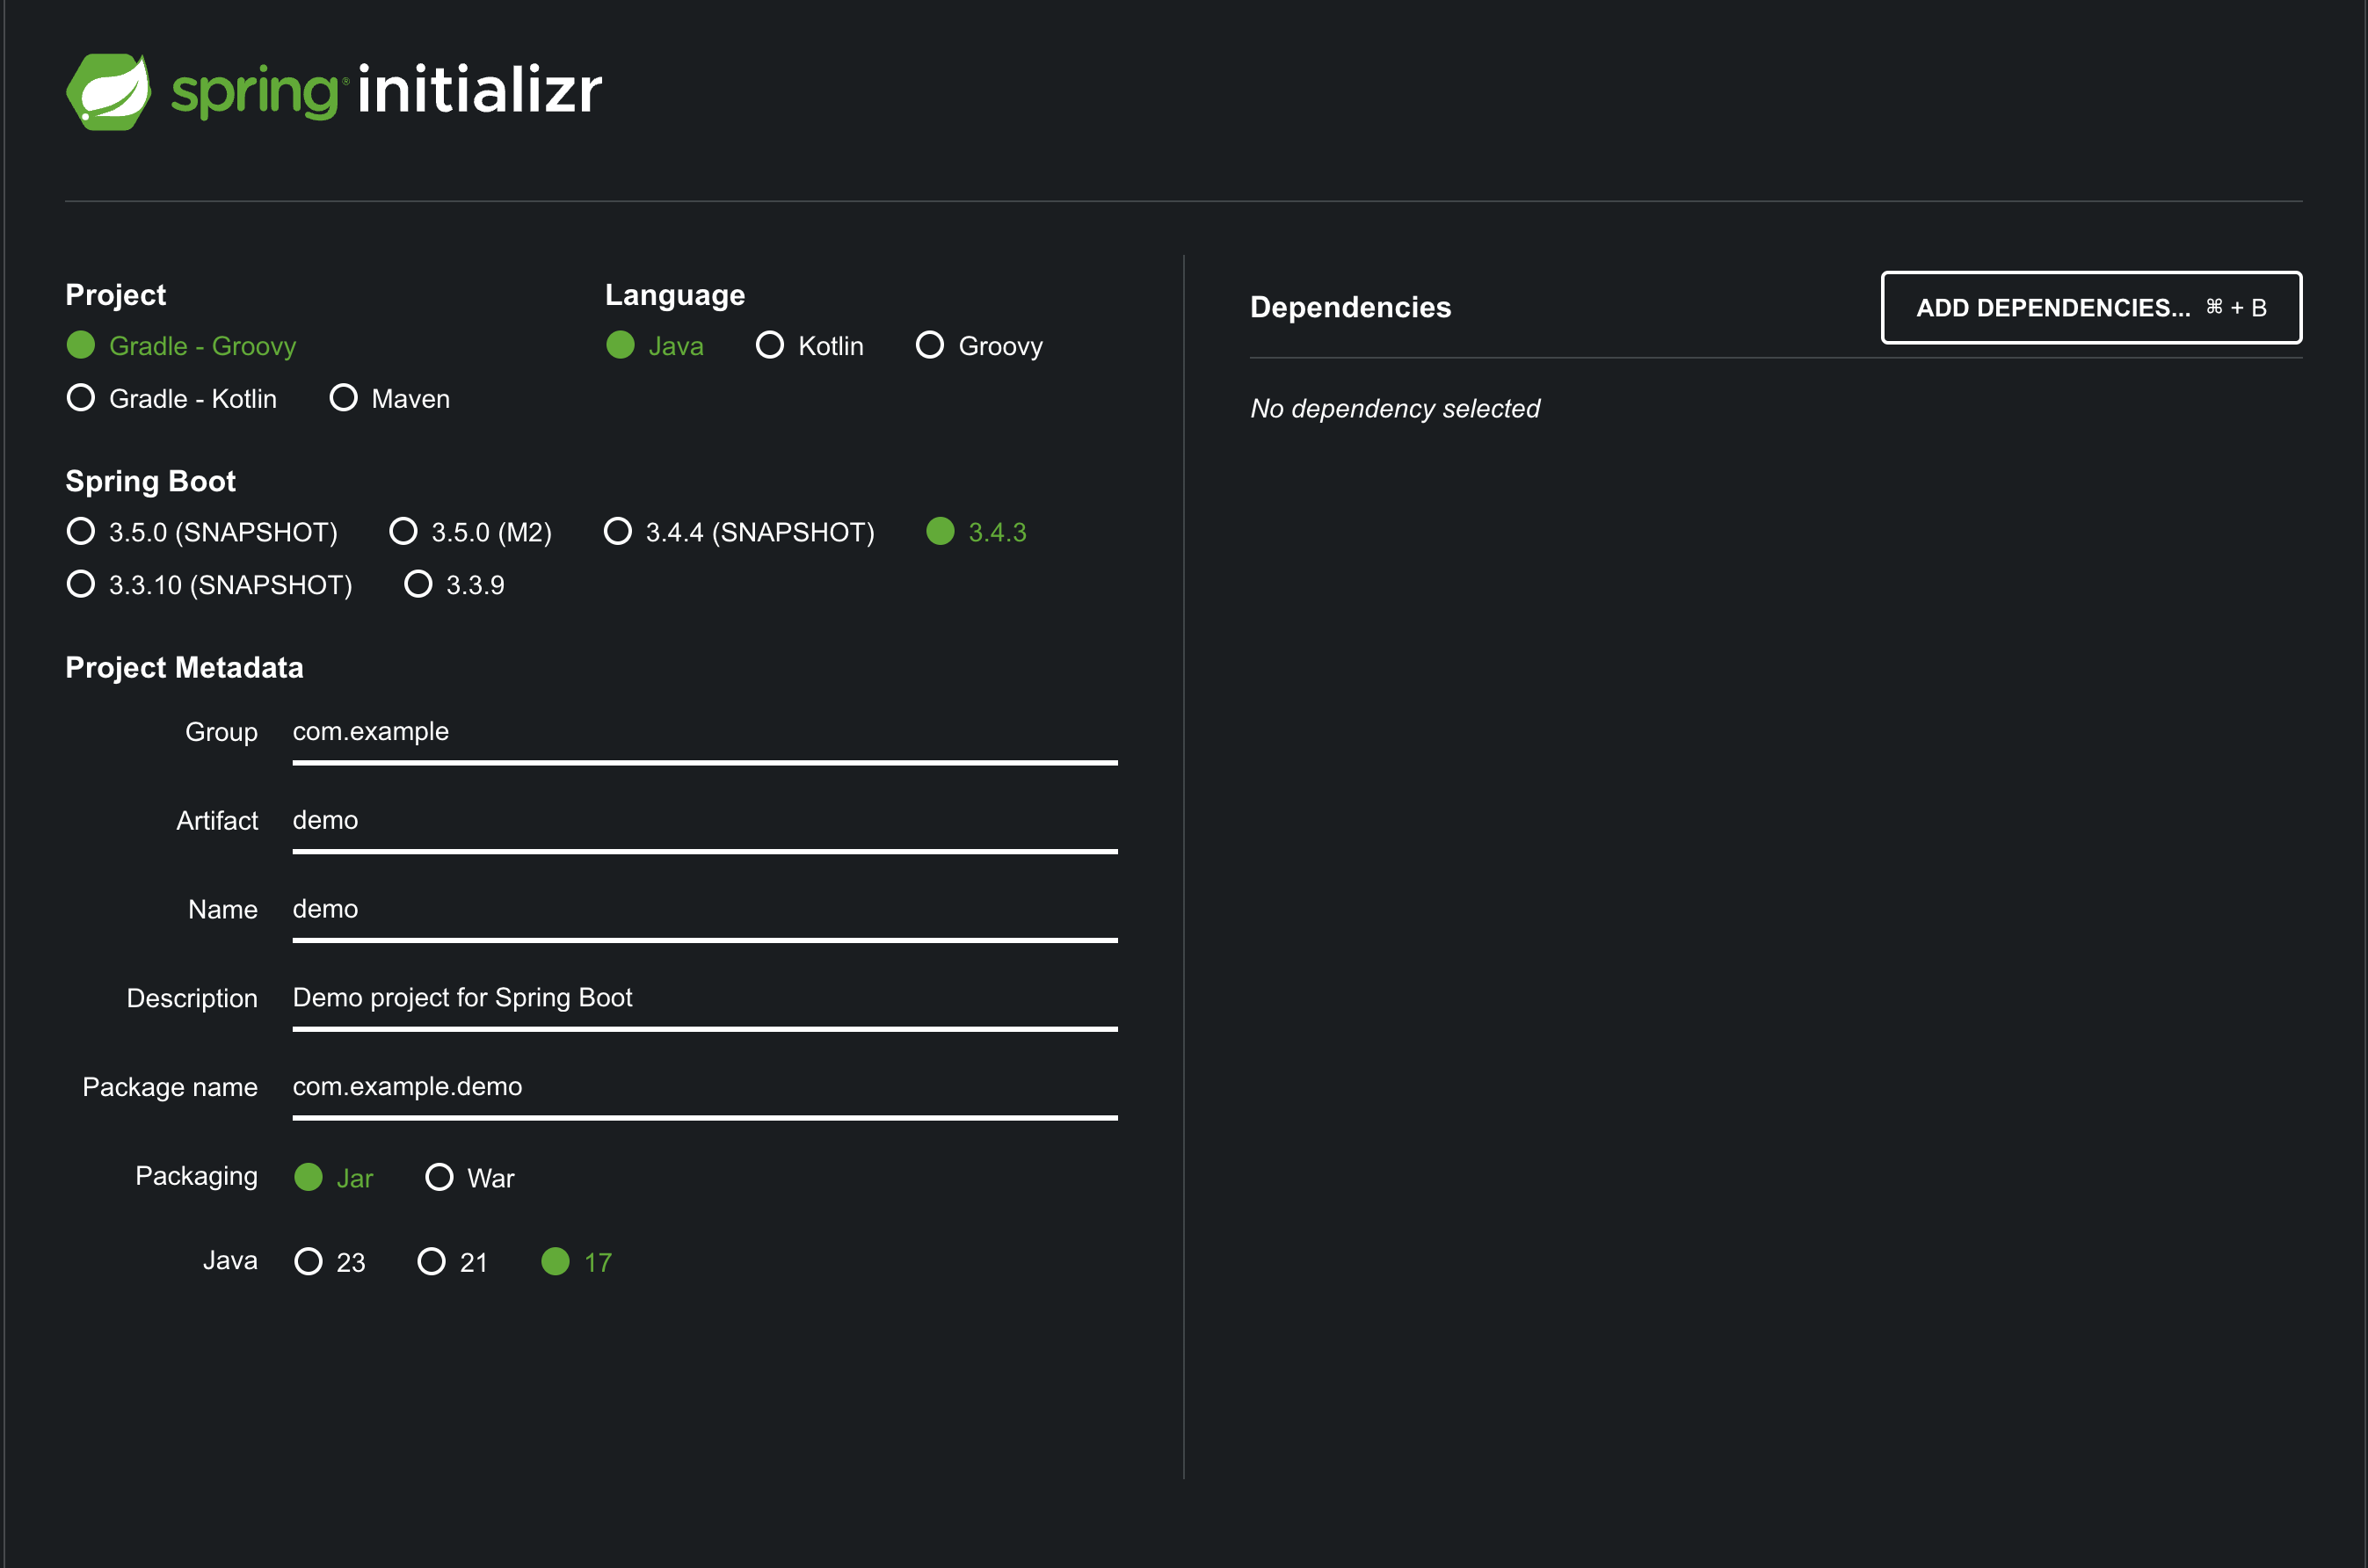This screenshot has width=2368, height=1568.
Task: Choose Maven as the project type
Action: point(344,398)
